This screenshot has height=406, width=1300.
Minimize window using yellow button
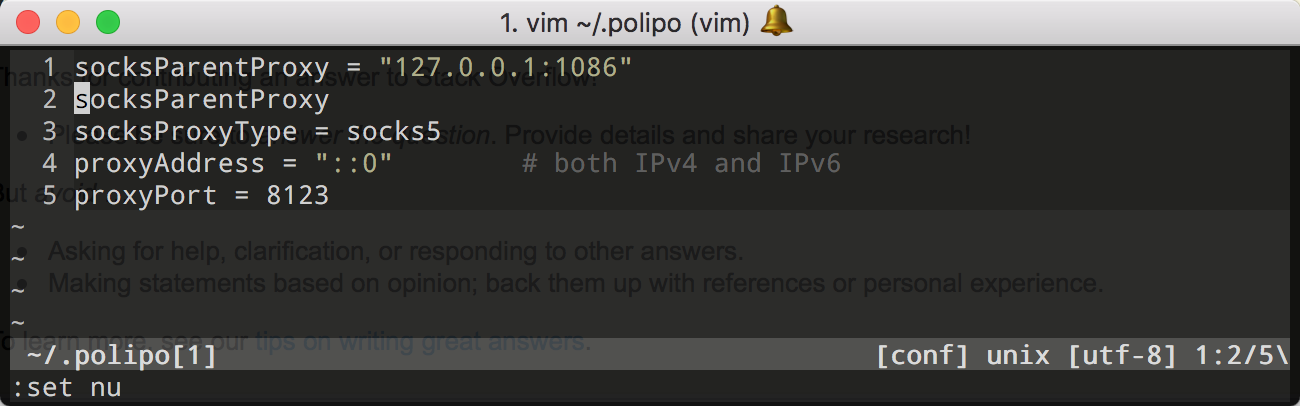68,21
